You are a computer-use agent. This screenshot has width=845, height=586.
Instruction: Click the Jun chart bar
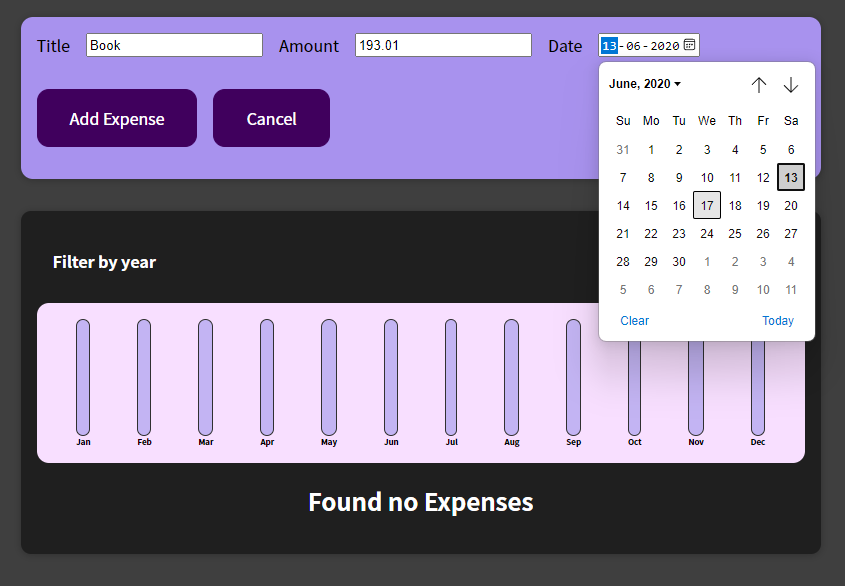[x=391, y=377]
